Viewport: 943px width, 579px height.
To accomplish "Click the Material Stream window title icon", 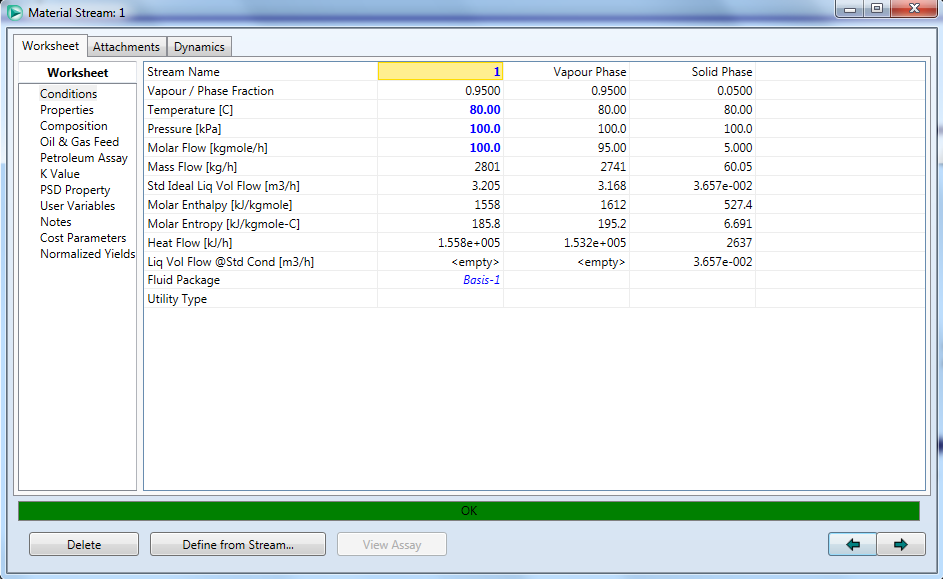I will [x=14, y=12].
